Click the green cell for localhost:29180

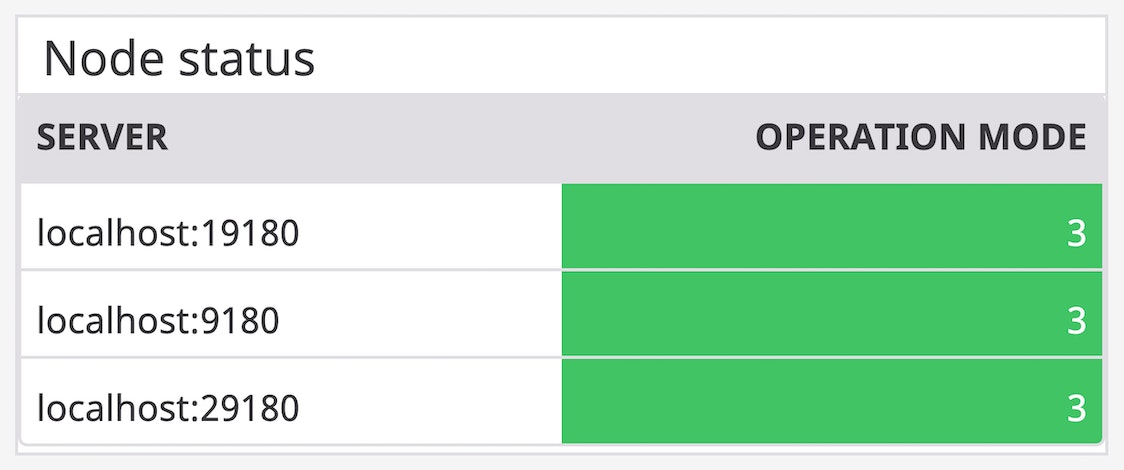pyautogui.click(x=830, y=402)
